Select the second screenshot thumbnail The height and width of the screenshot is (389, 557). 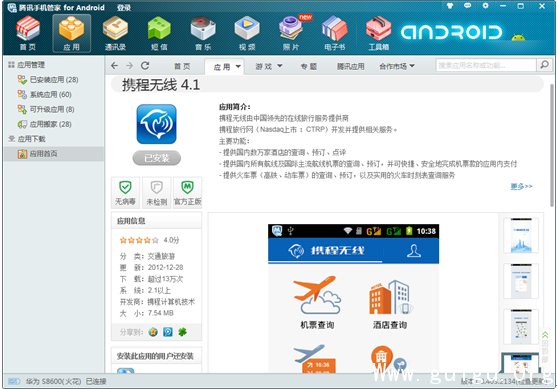coord(521,281)
